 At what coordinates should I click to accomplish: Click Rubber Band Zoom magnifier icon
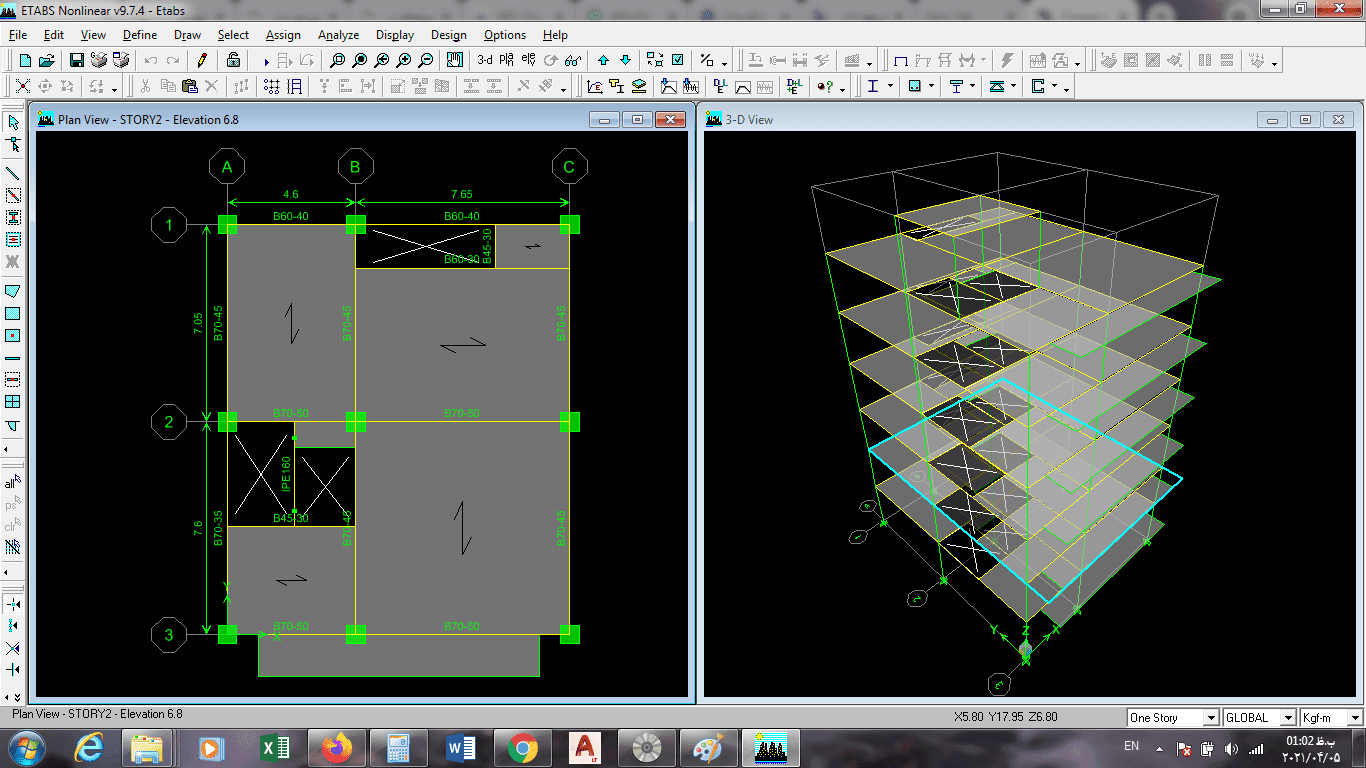pos(338,60)
